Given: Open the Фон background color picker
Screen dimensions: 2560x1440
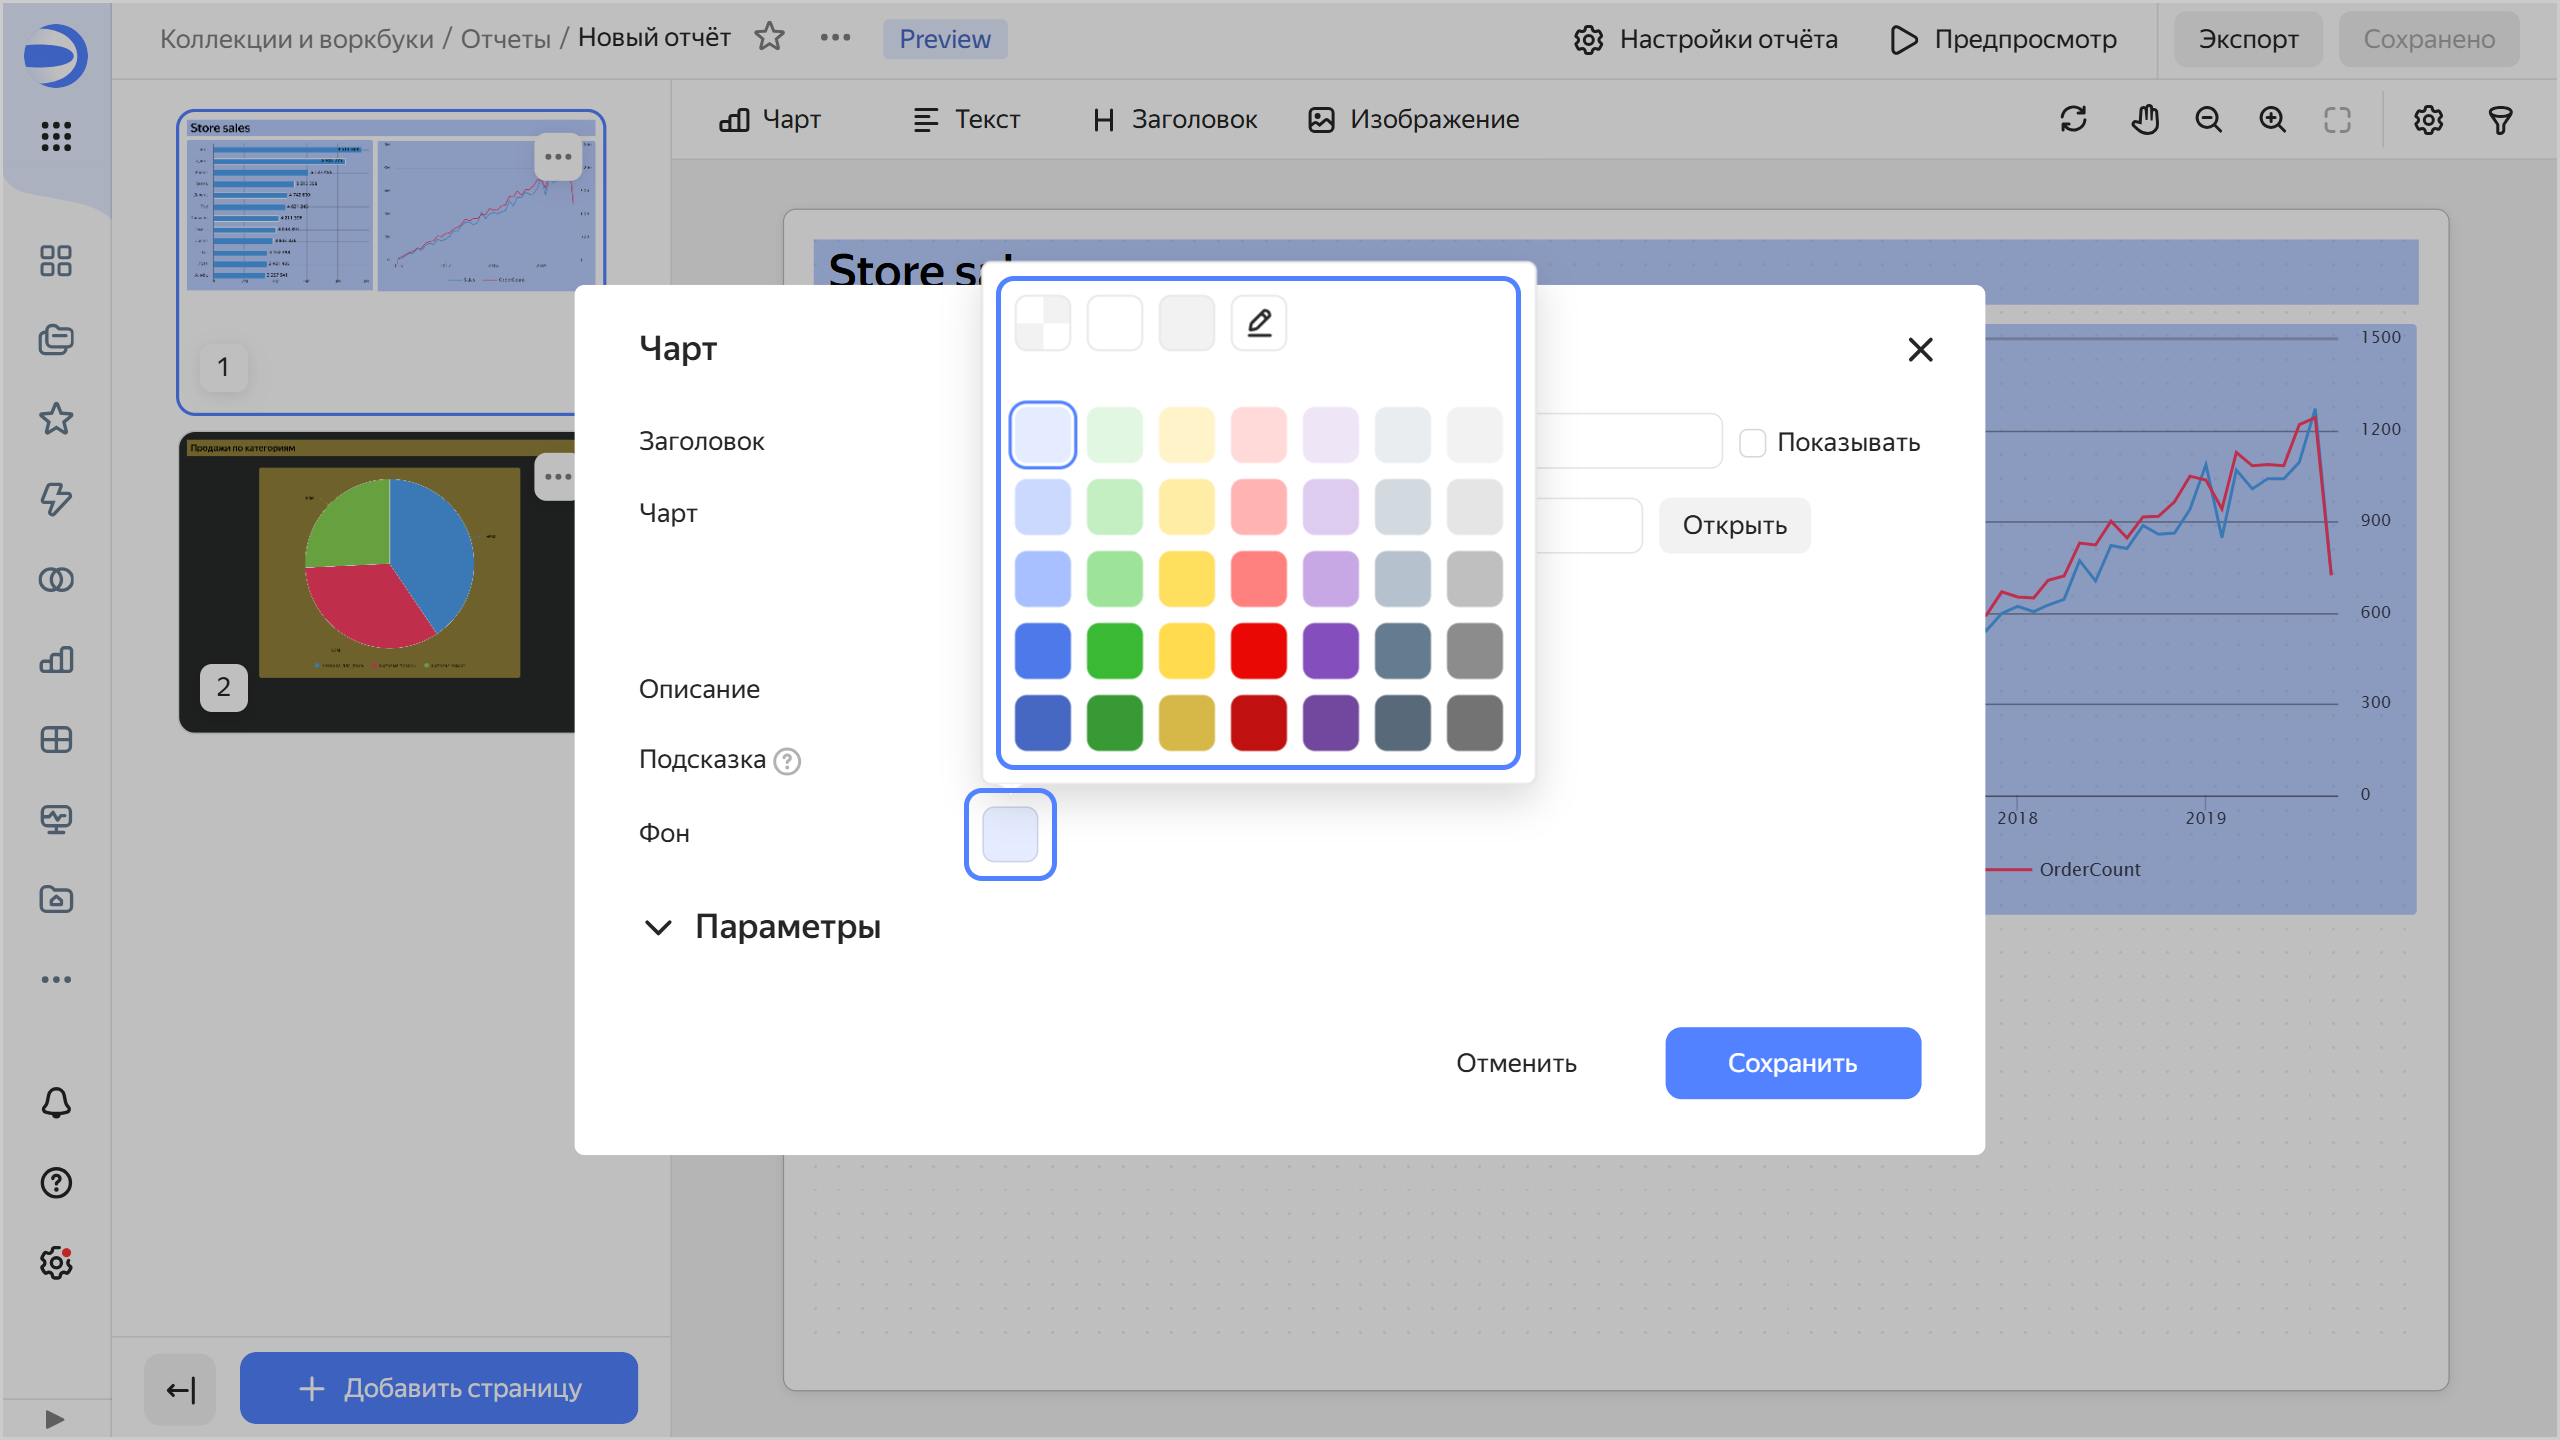Looking at the screenshot, I should (1010, 834).
